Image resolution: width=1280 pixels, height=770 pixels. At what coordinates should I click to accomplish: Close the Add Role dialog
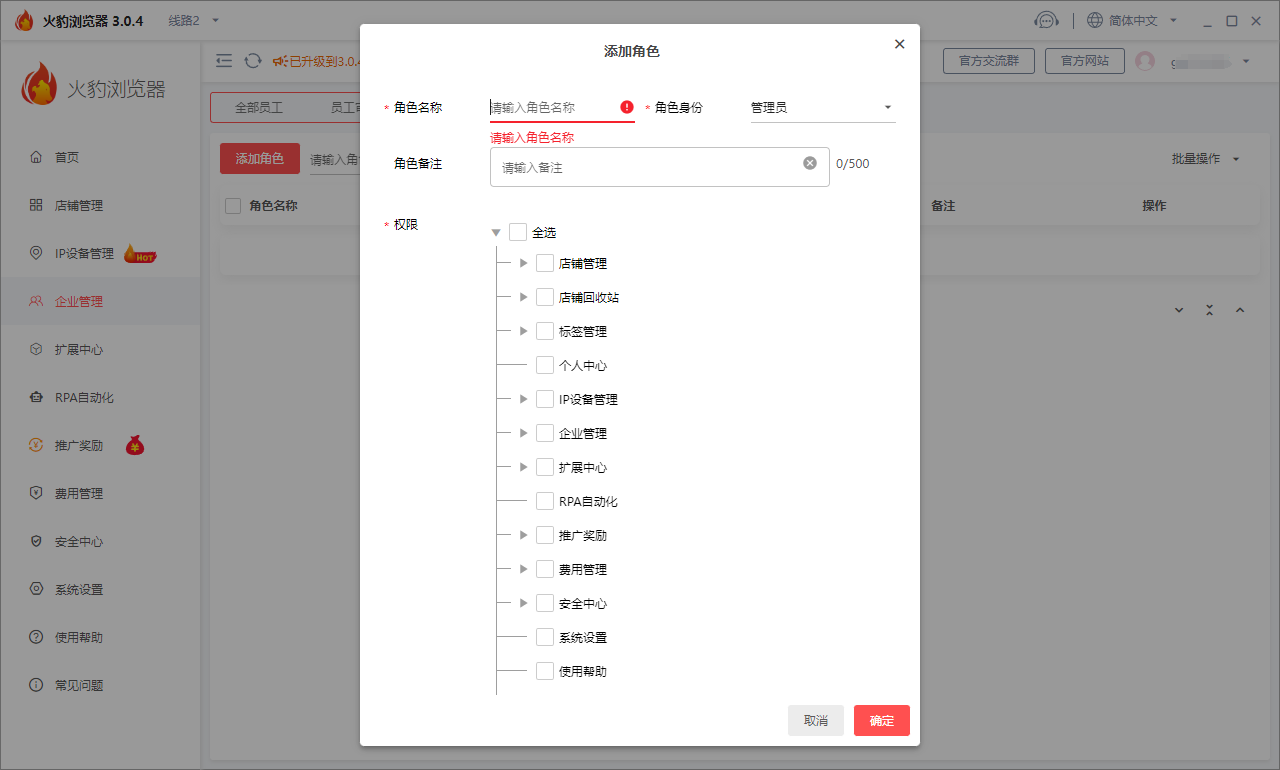pyautogui.click(x=899, y=44)
